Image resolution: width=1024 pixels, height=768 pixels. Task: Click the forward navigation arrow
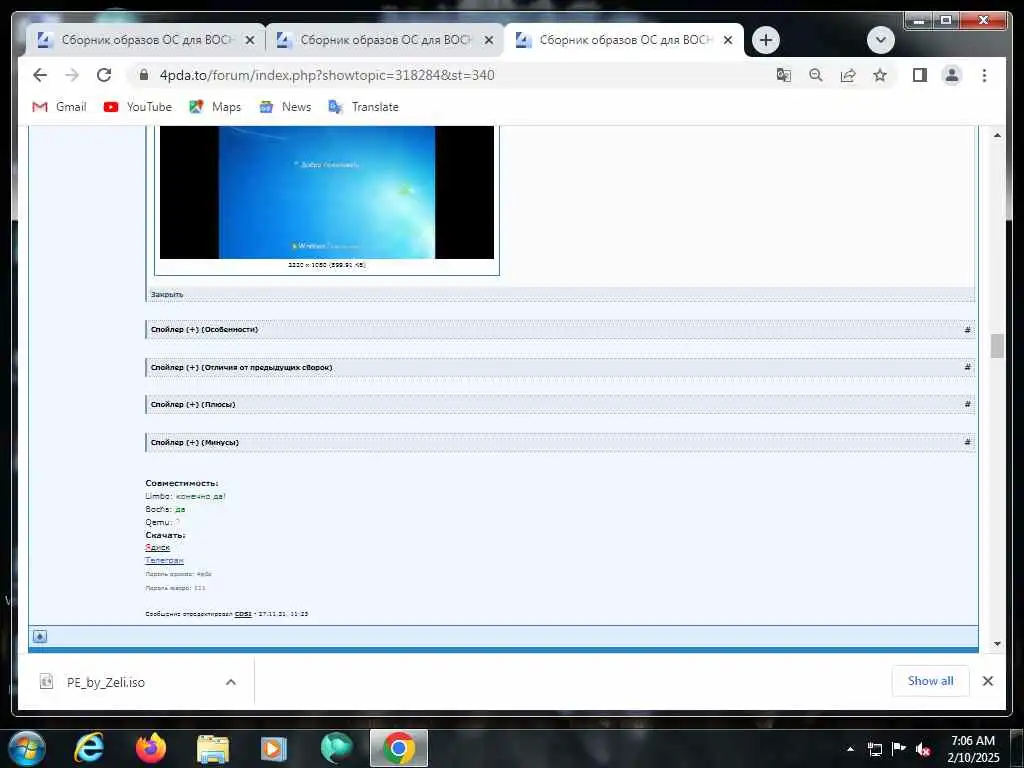click(x=72, y=75)
